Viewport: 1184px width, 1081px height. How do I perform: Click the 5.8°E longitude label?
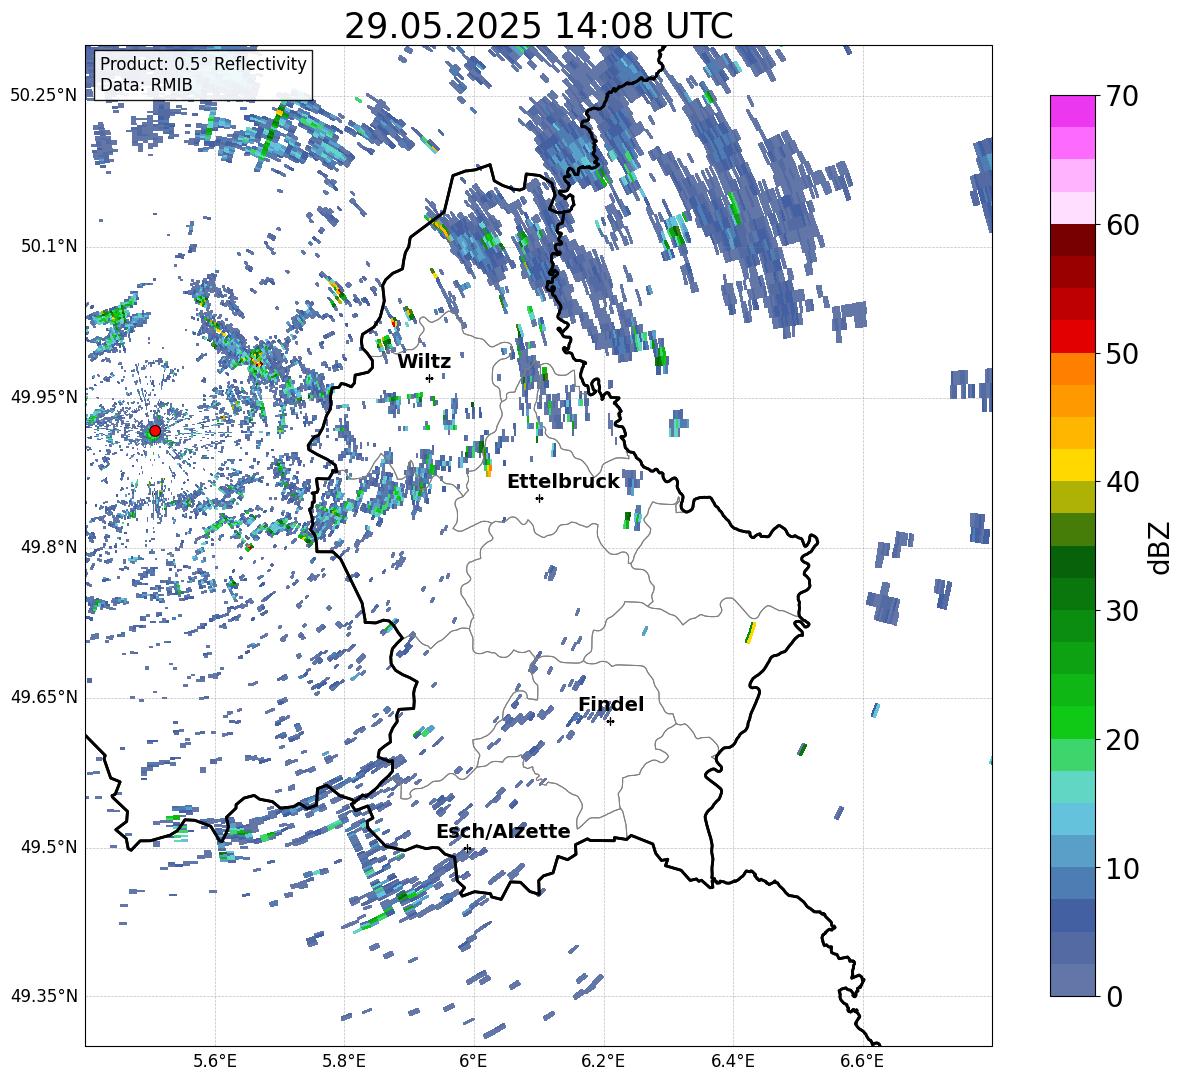click(x=344, y=1061)
